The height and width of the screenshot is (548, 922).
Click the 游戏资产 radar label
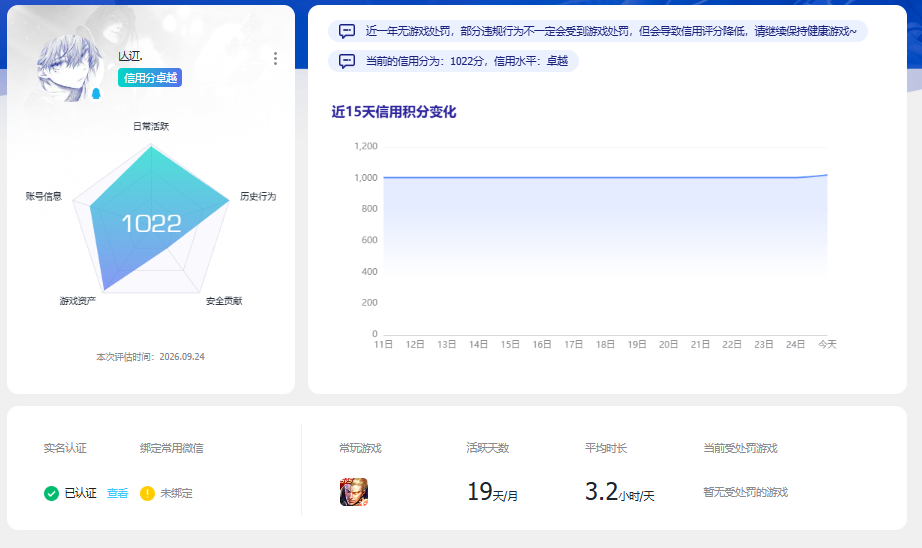[x=78, y=301]
